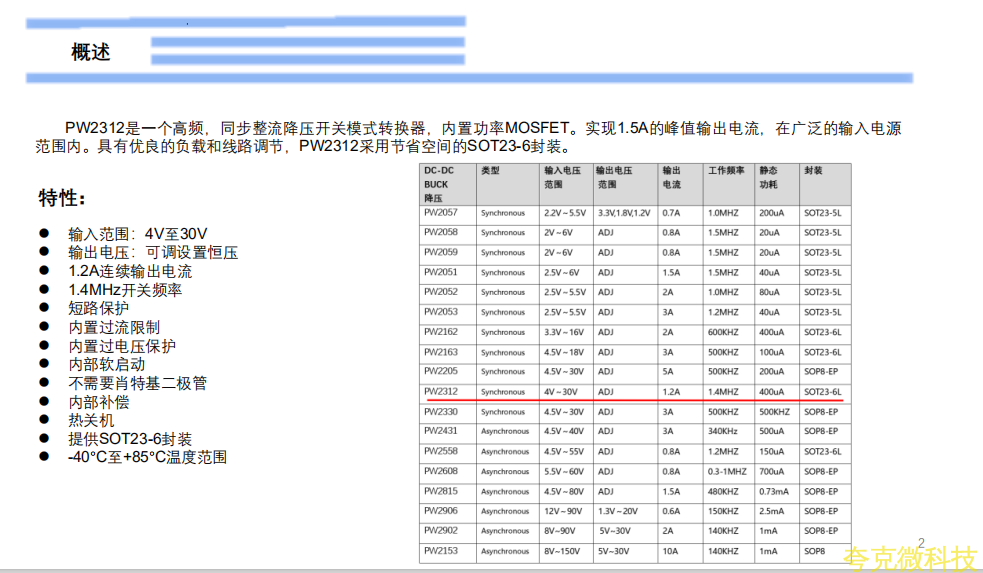
Task: Click the 输入范围：4V至30V bullet item
Action: pyautogui.click(x=138, y=234)
